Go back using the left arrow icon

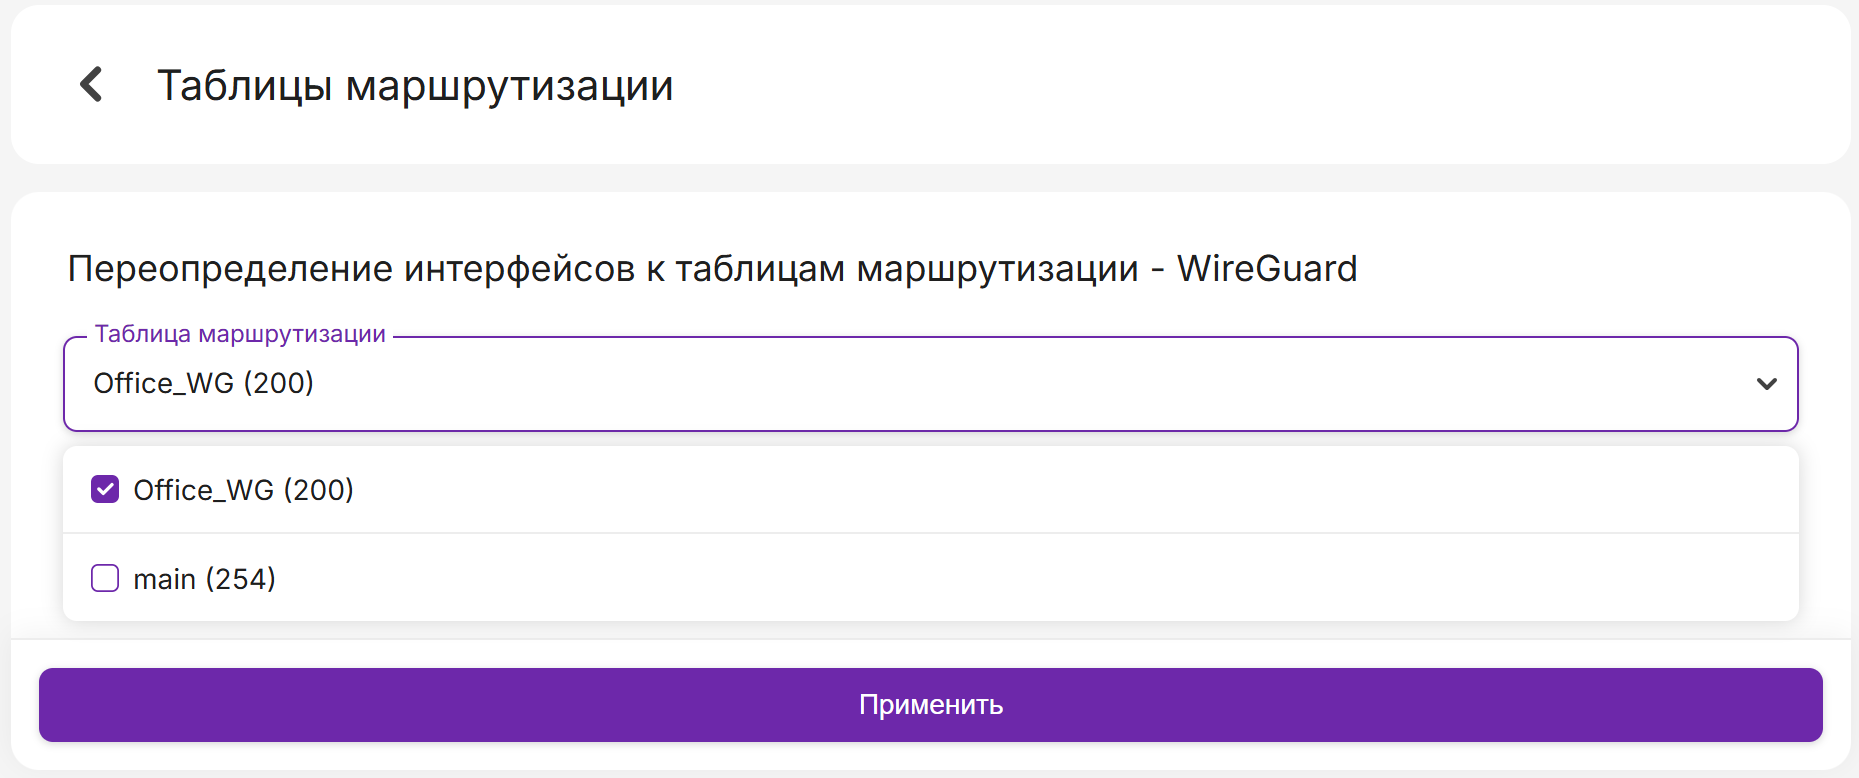[91, 85]
